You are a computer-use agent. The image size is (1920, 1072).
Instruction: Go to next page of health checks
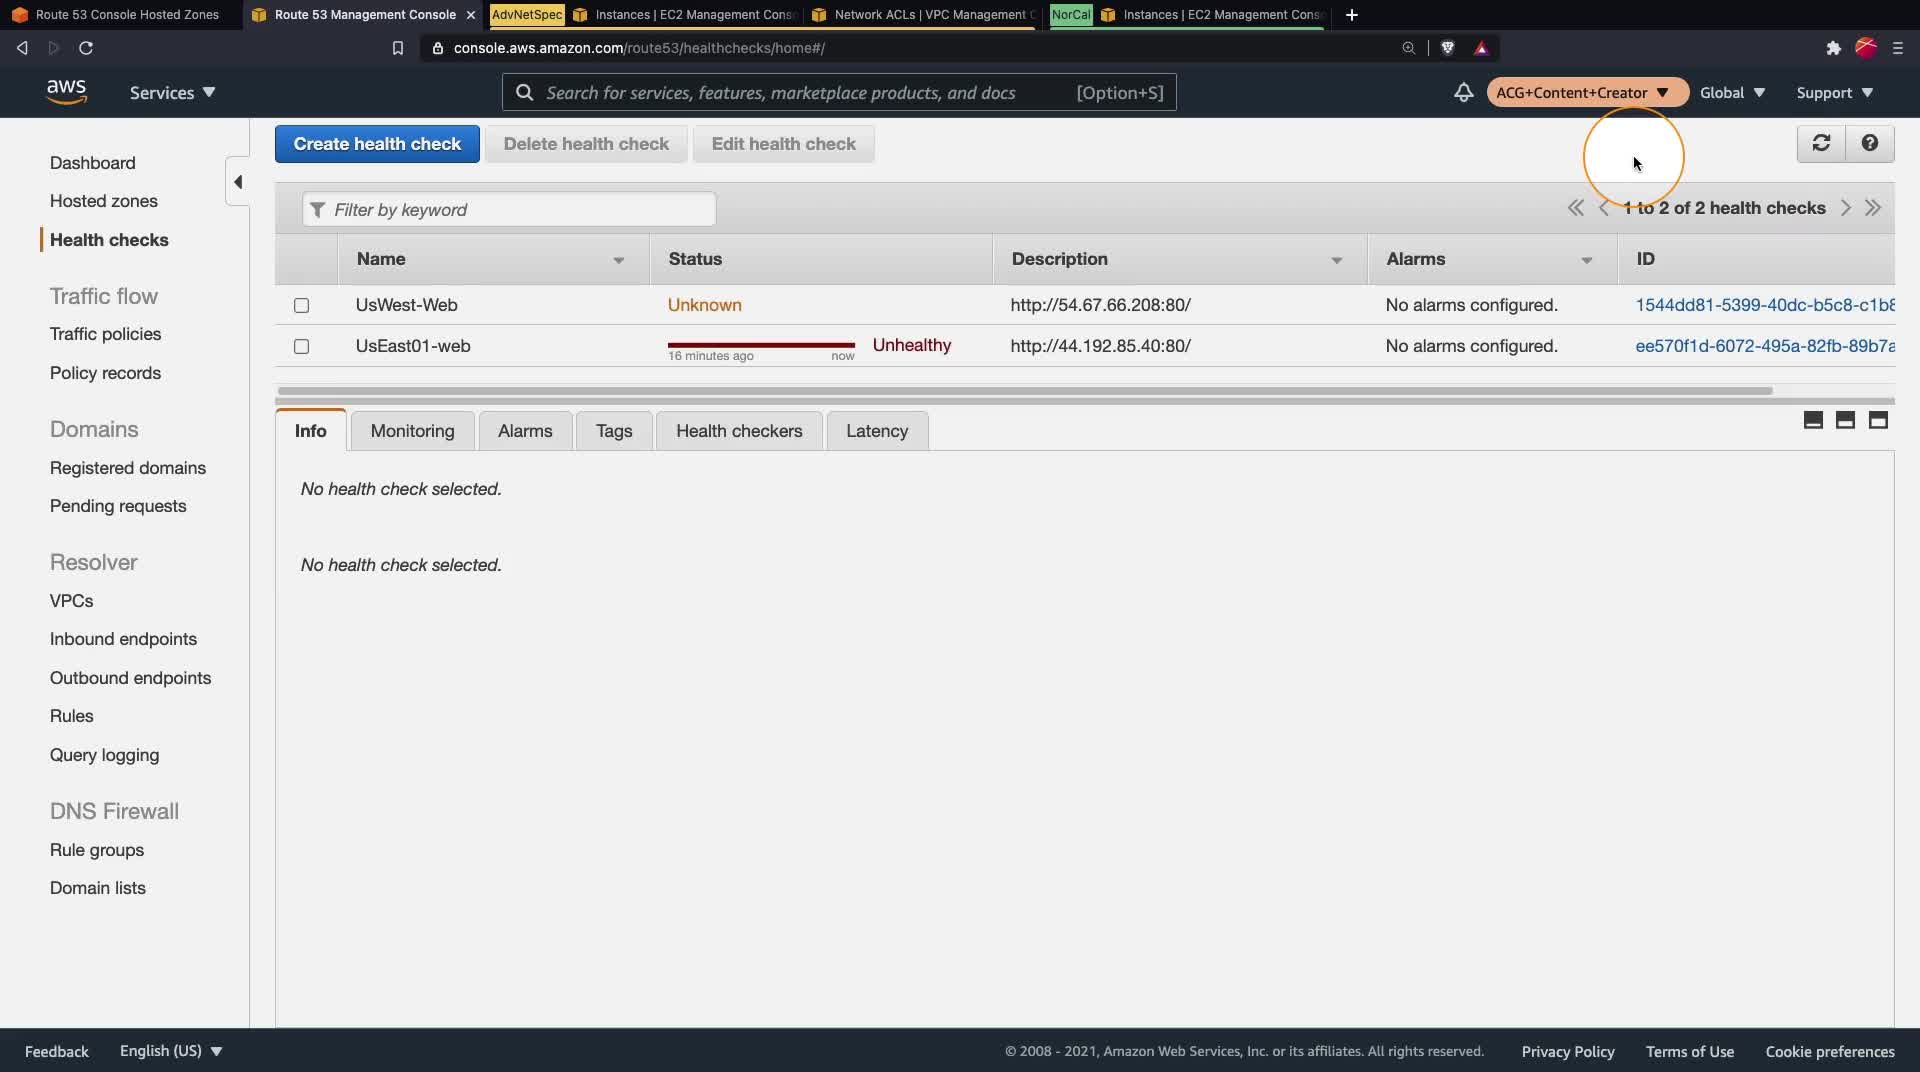coord(1845,208)
